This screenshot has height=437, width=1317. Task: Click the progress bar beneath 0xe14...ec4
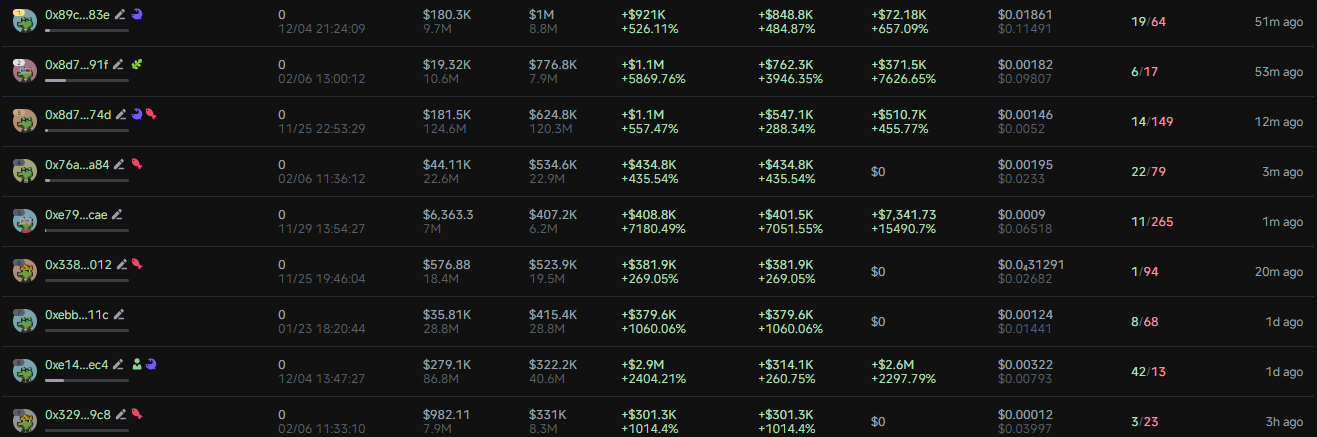[x=87, y=379]
